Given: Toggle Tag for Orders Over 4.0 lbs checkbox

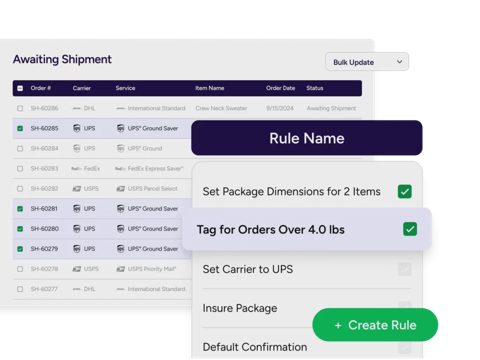Looking at the screenshot, I should [x=410, y=229].
